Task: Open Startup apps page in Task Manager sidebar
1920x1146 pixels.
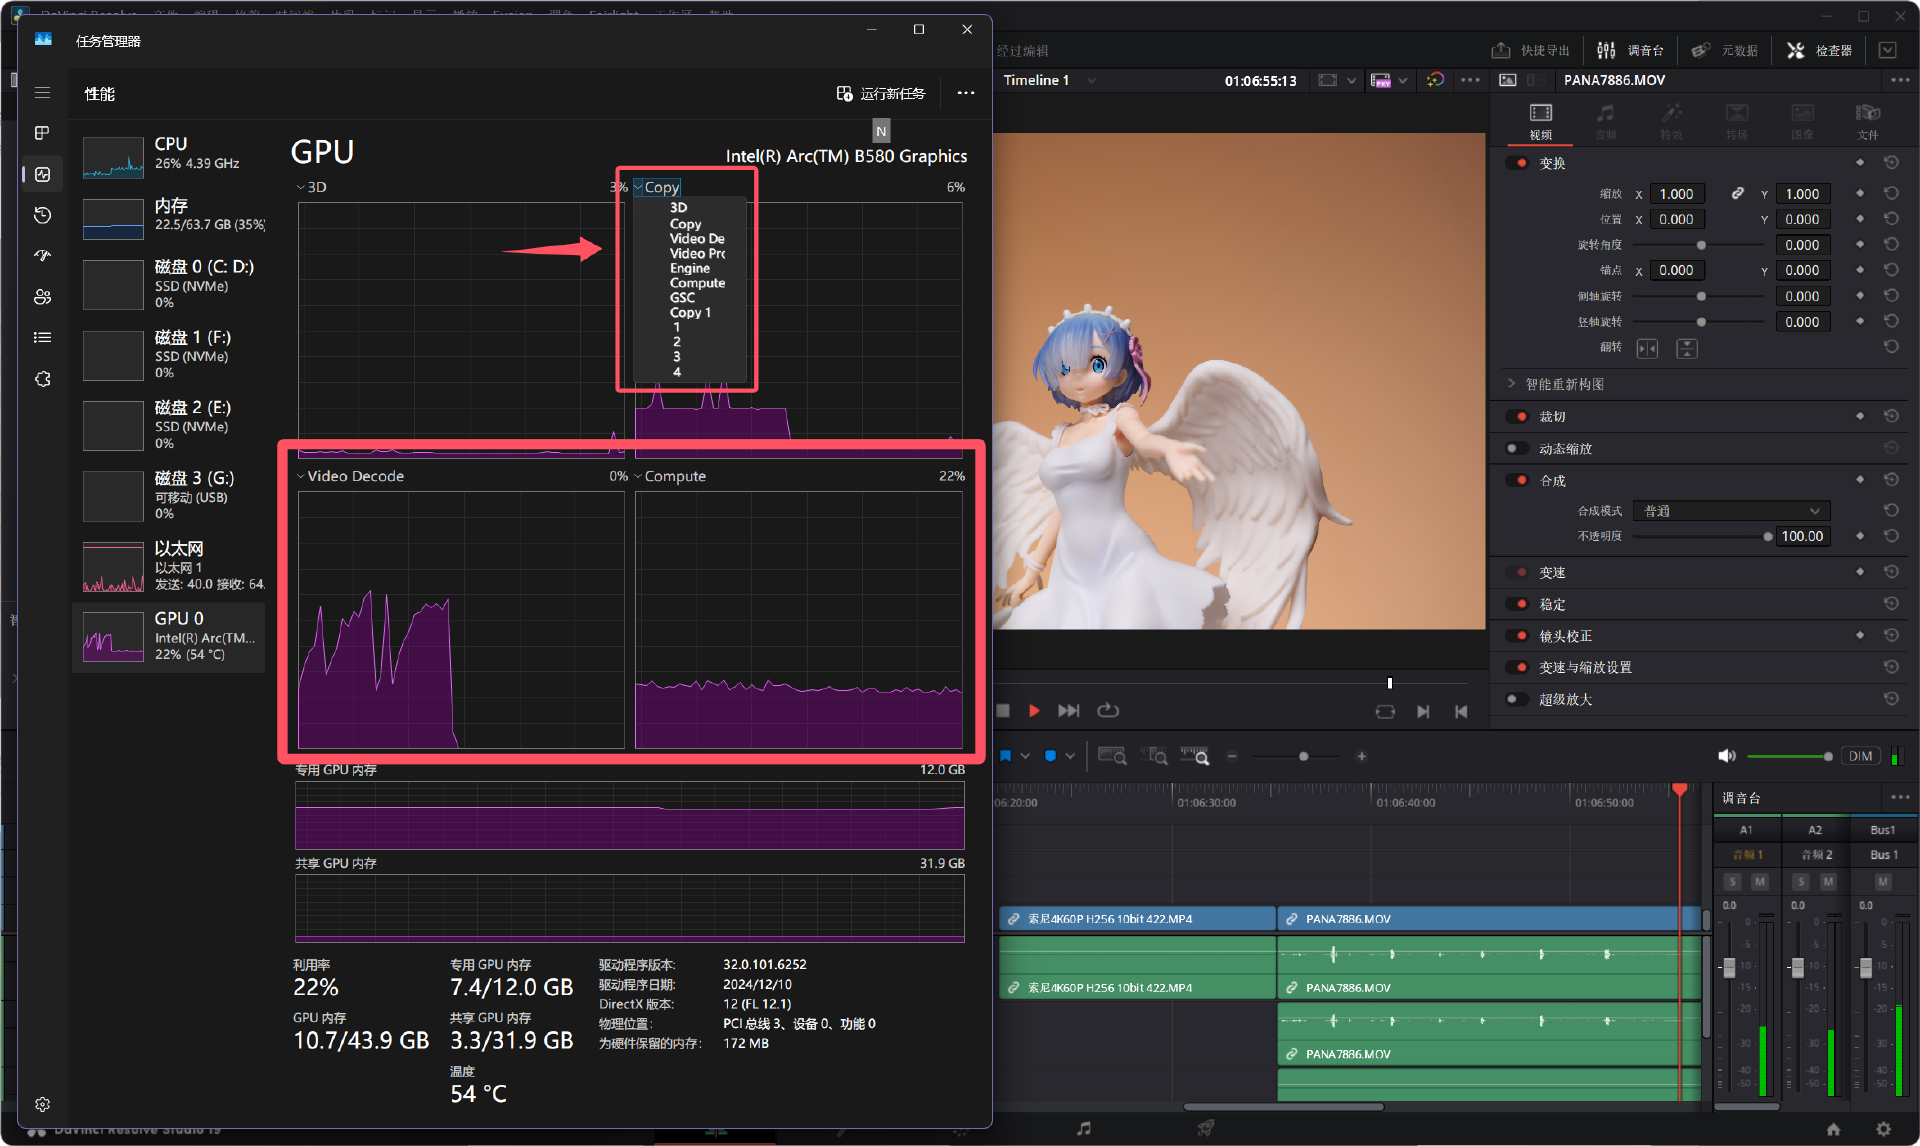Action: click(42, 256)
